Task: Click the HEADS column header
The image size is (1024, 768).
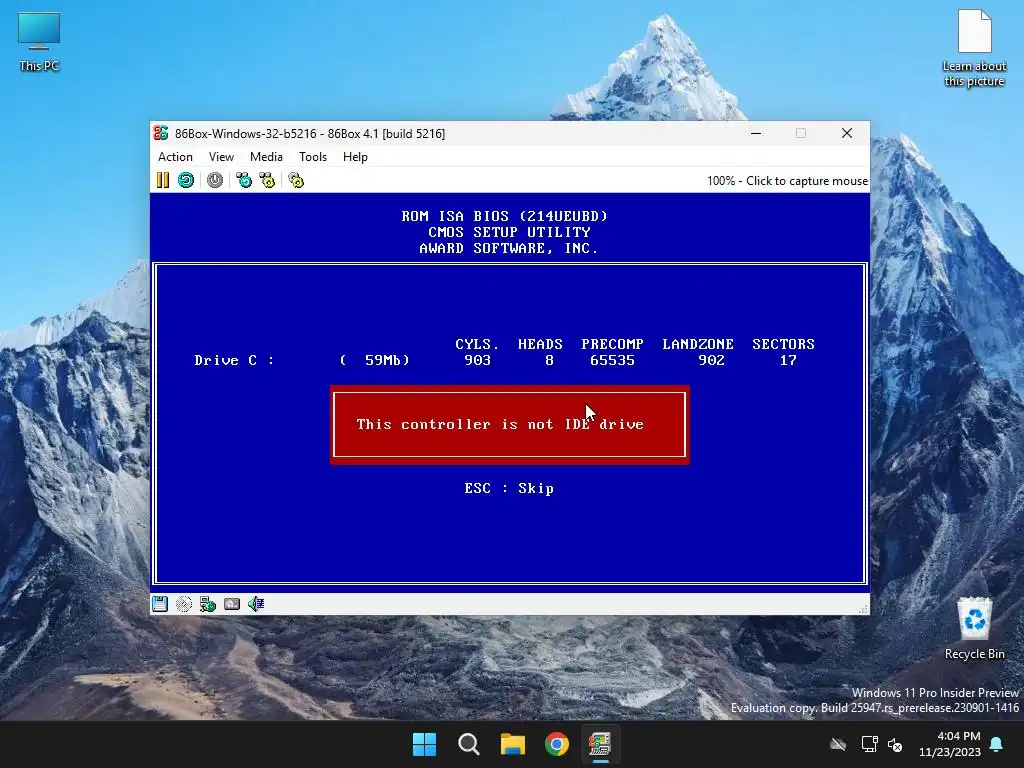Action: pos(540,344)
